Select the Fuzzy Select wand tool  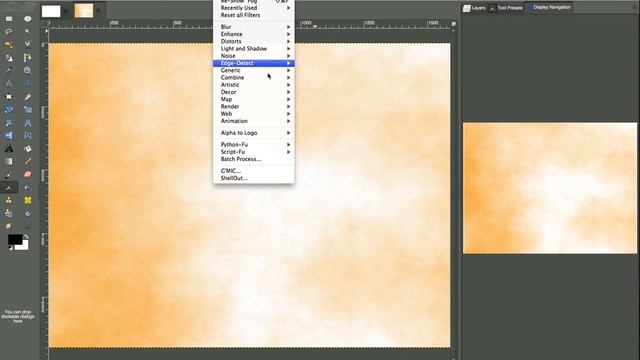27,31
